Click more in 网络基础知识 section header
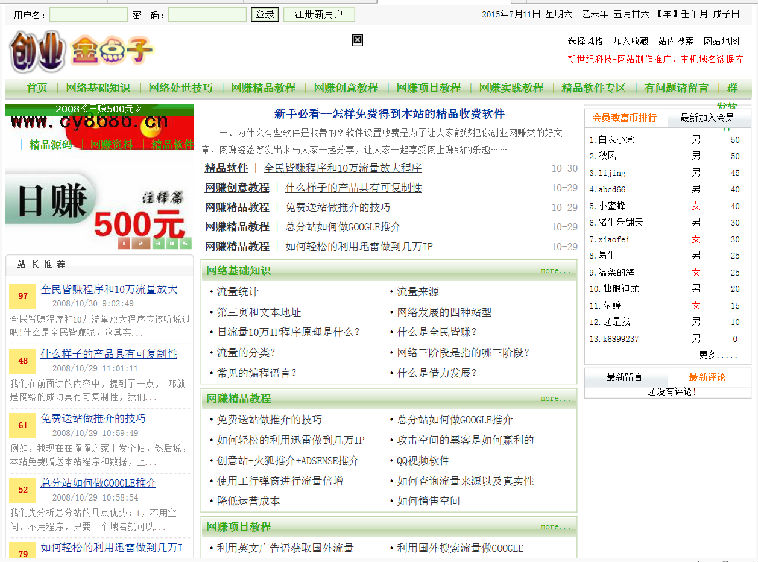The width and height of the screenshot is (758, 562). [x=556, y=271]
